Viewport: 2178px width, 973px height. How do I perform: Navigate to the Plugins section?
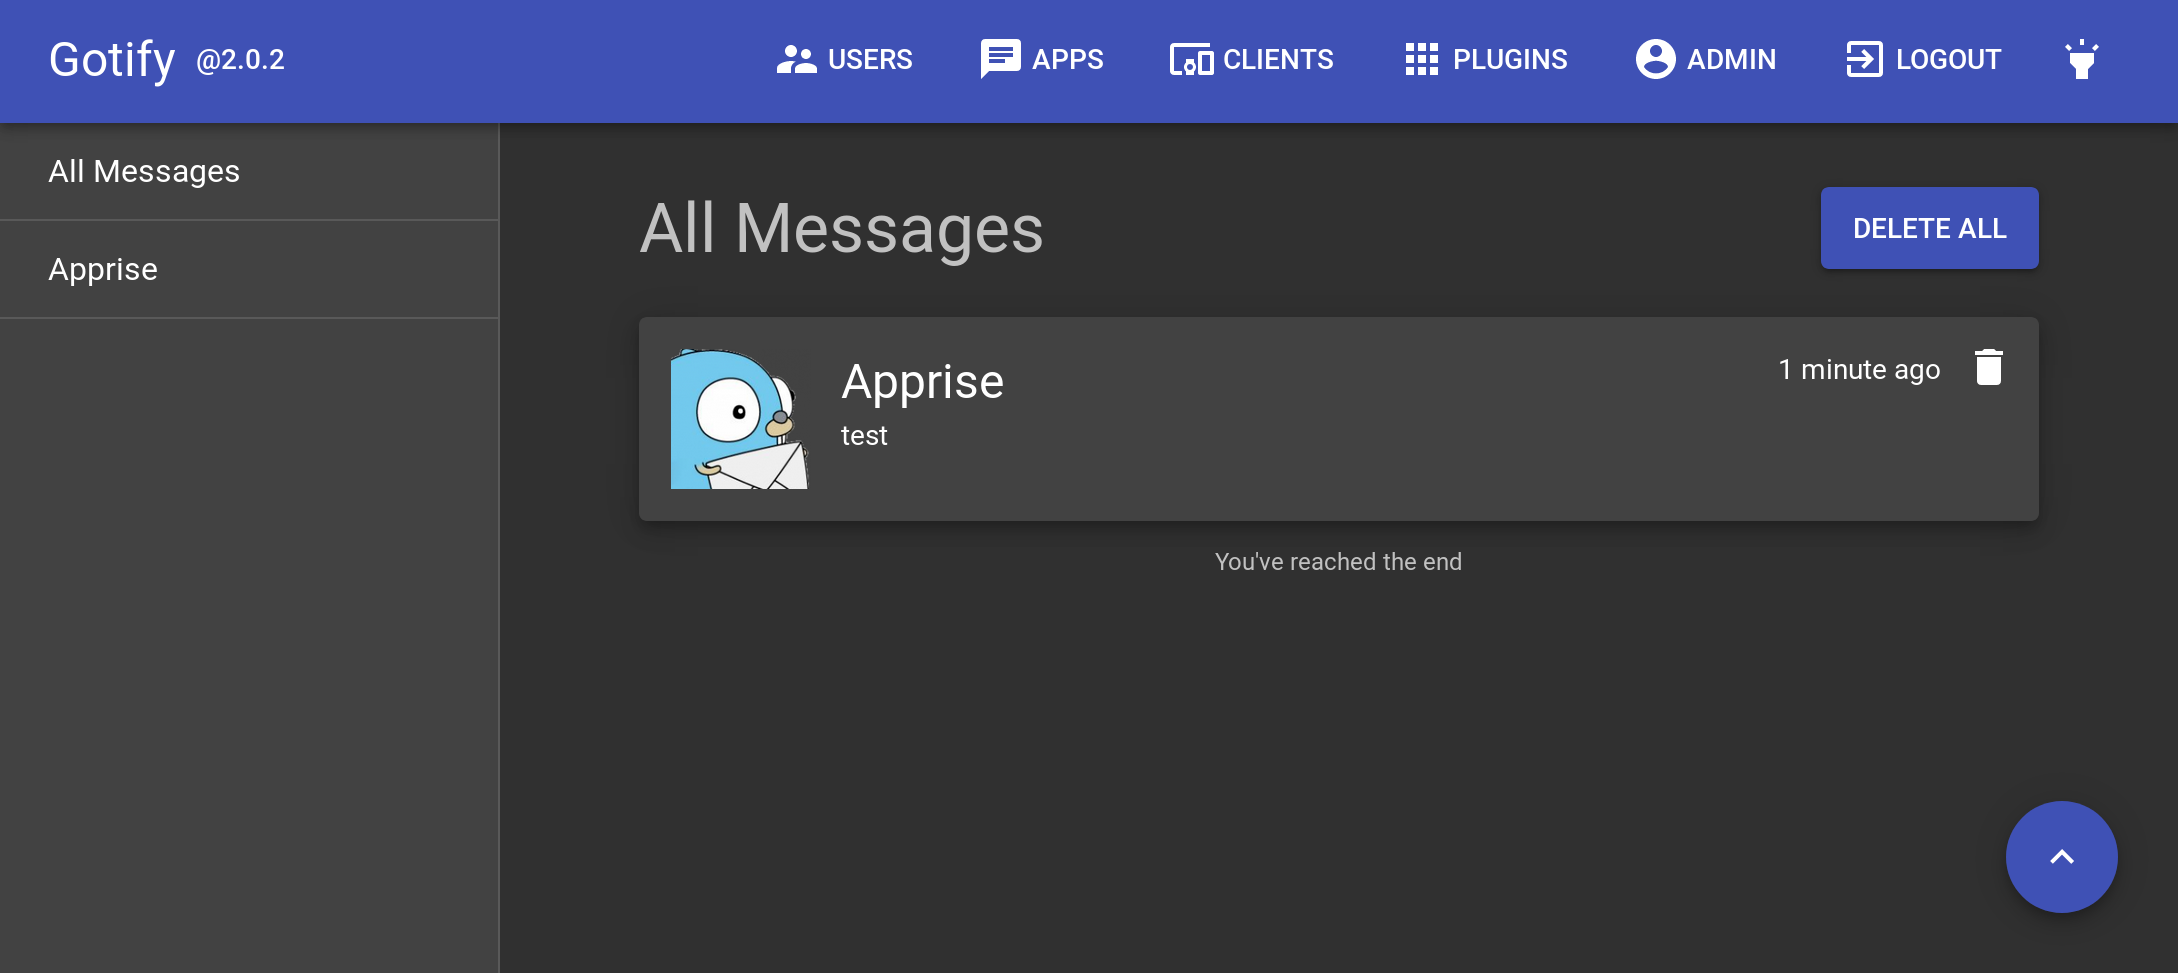tap(1510, 59)
